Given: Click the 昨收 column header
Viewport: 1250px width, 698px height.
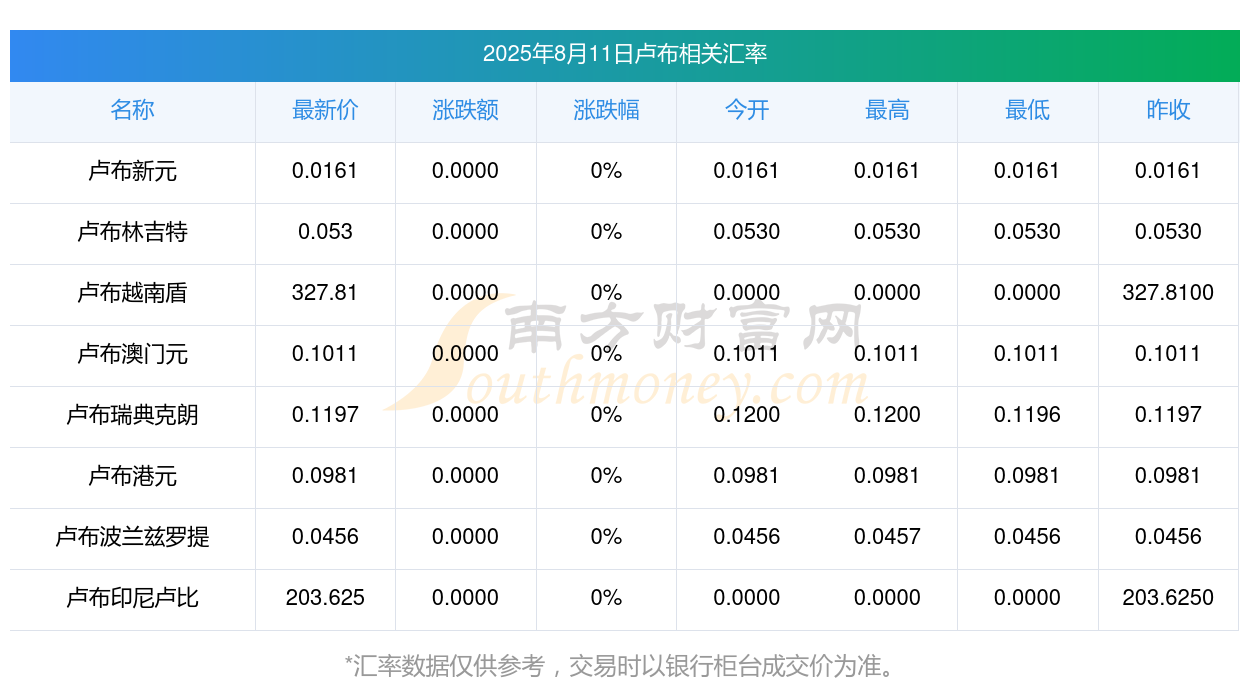Looking at the screenshot, I should [1168, 110].
